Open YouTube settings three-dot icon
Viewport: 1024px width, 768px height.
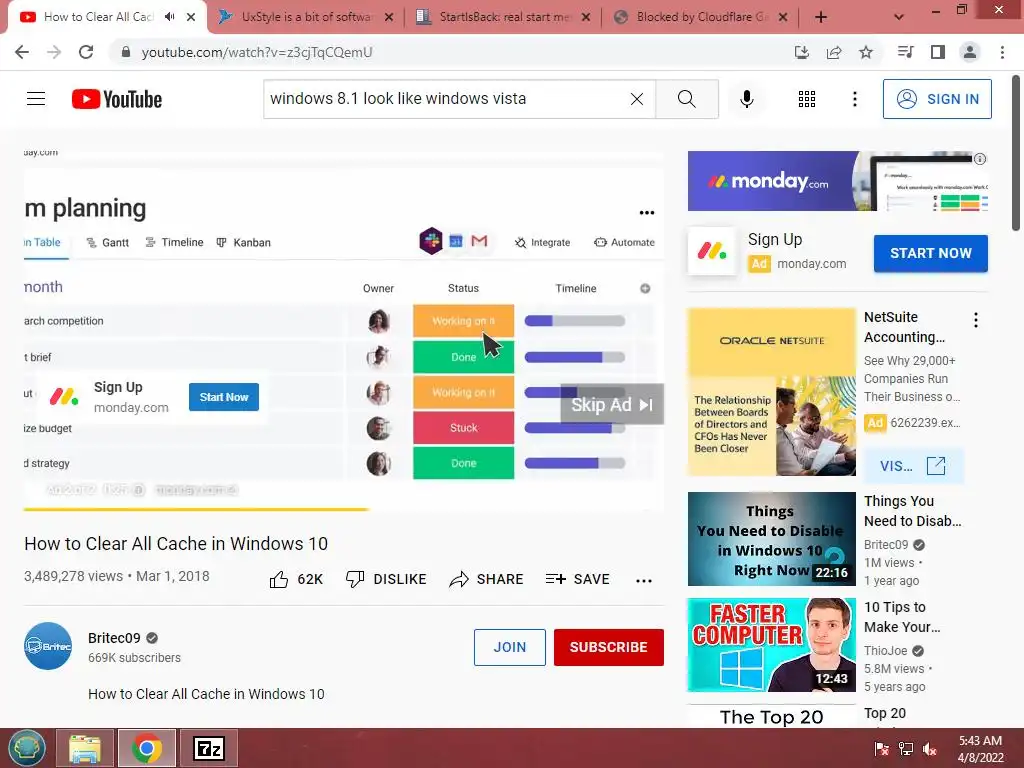pos(855,99)
